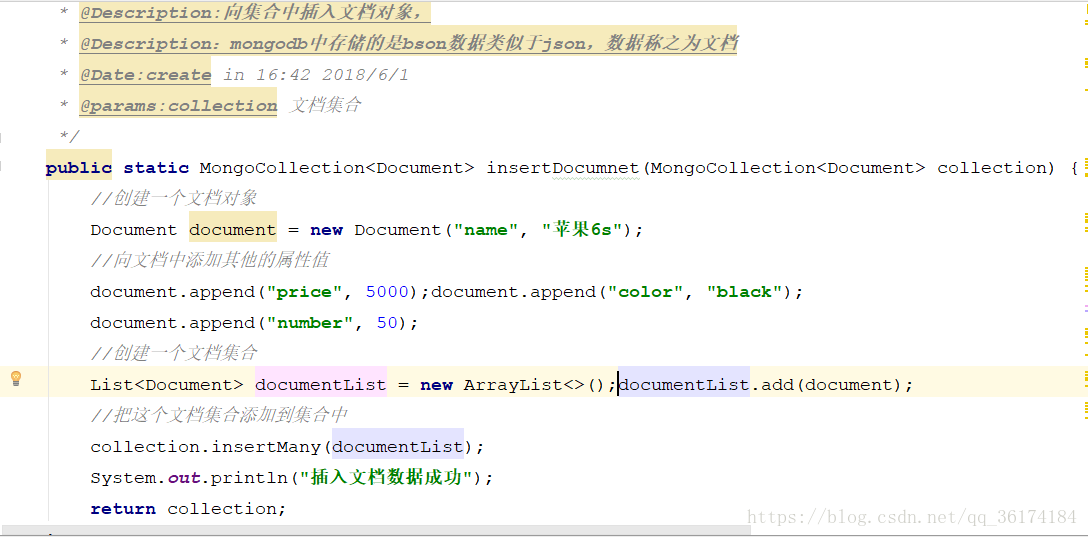Click collection before .insertMany

(145, 447)
